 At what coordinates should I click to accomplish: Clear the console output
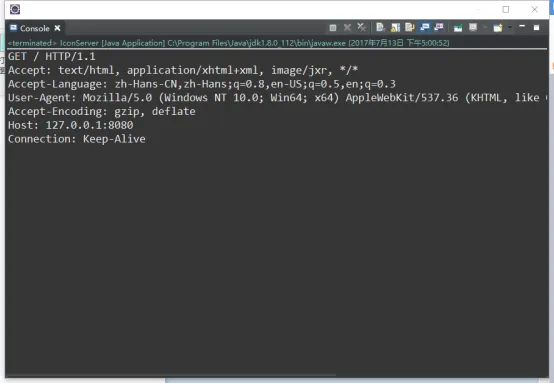381,27
